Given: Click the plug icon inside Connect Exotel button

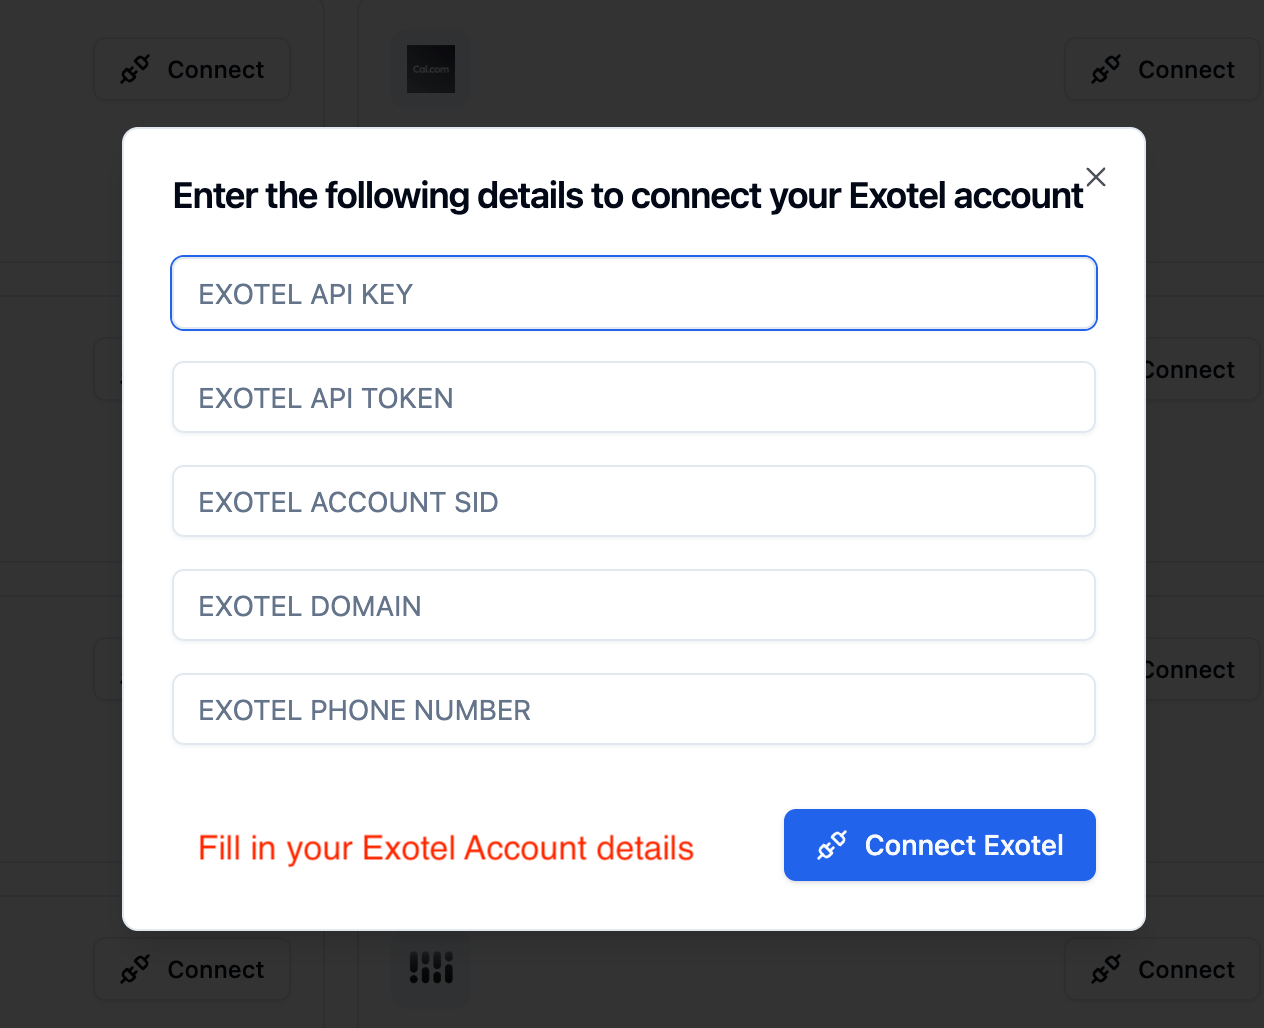Looking at the screenshot, I should [831, 845].
